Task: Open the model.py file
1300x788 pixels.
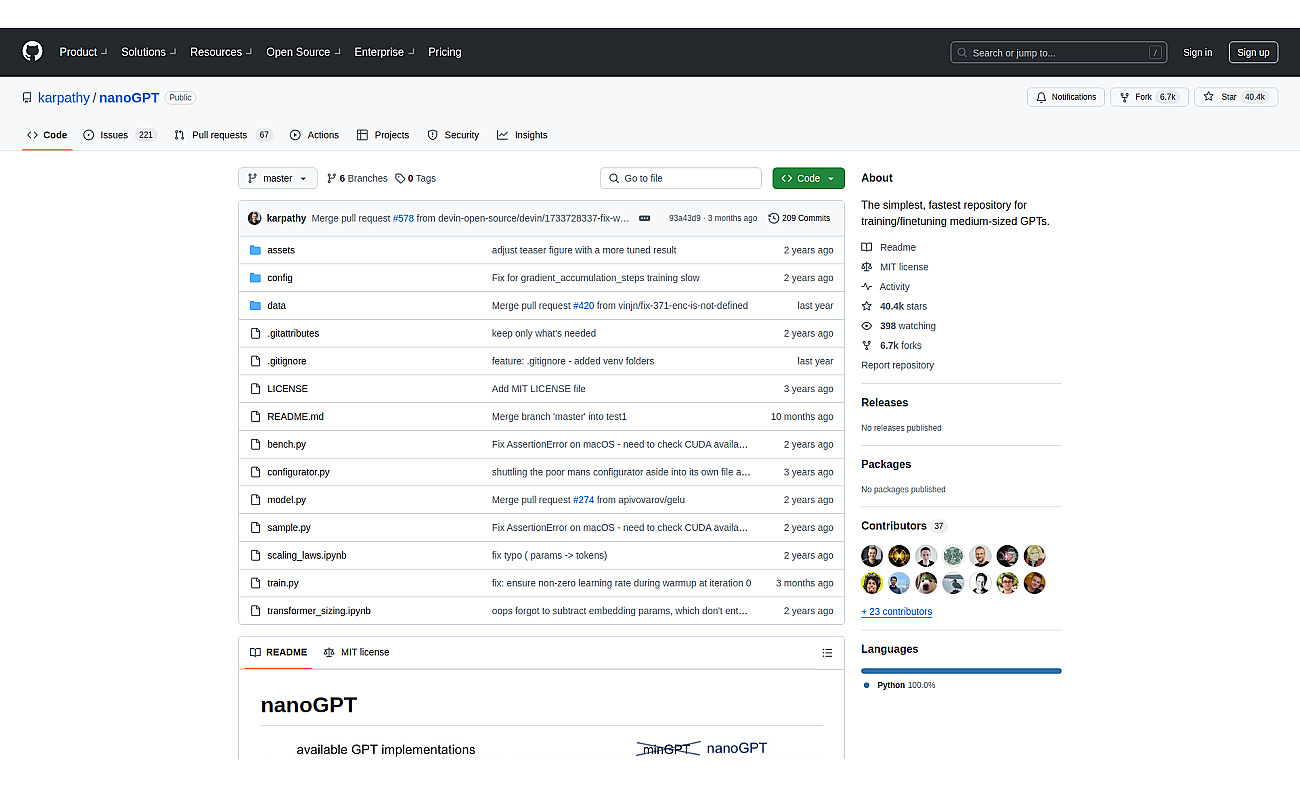Action: click(287, 500)
